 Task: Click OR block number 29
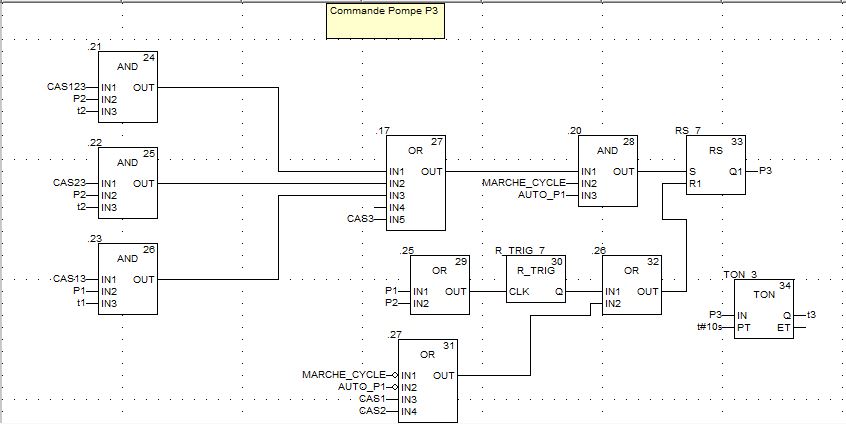point(440,285)
